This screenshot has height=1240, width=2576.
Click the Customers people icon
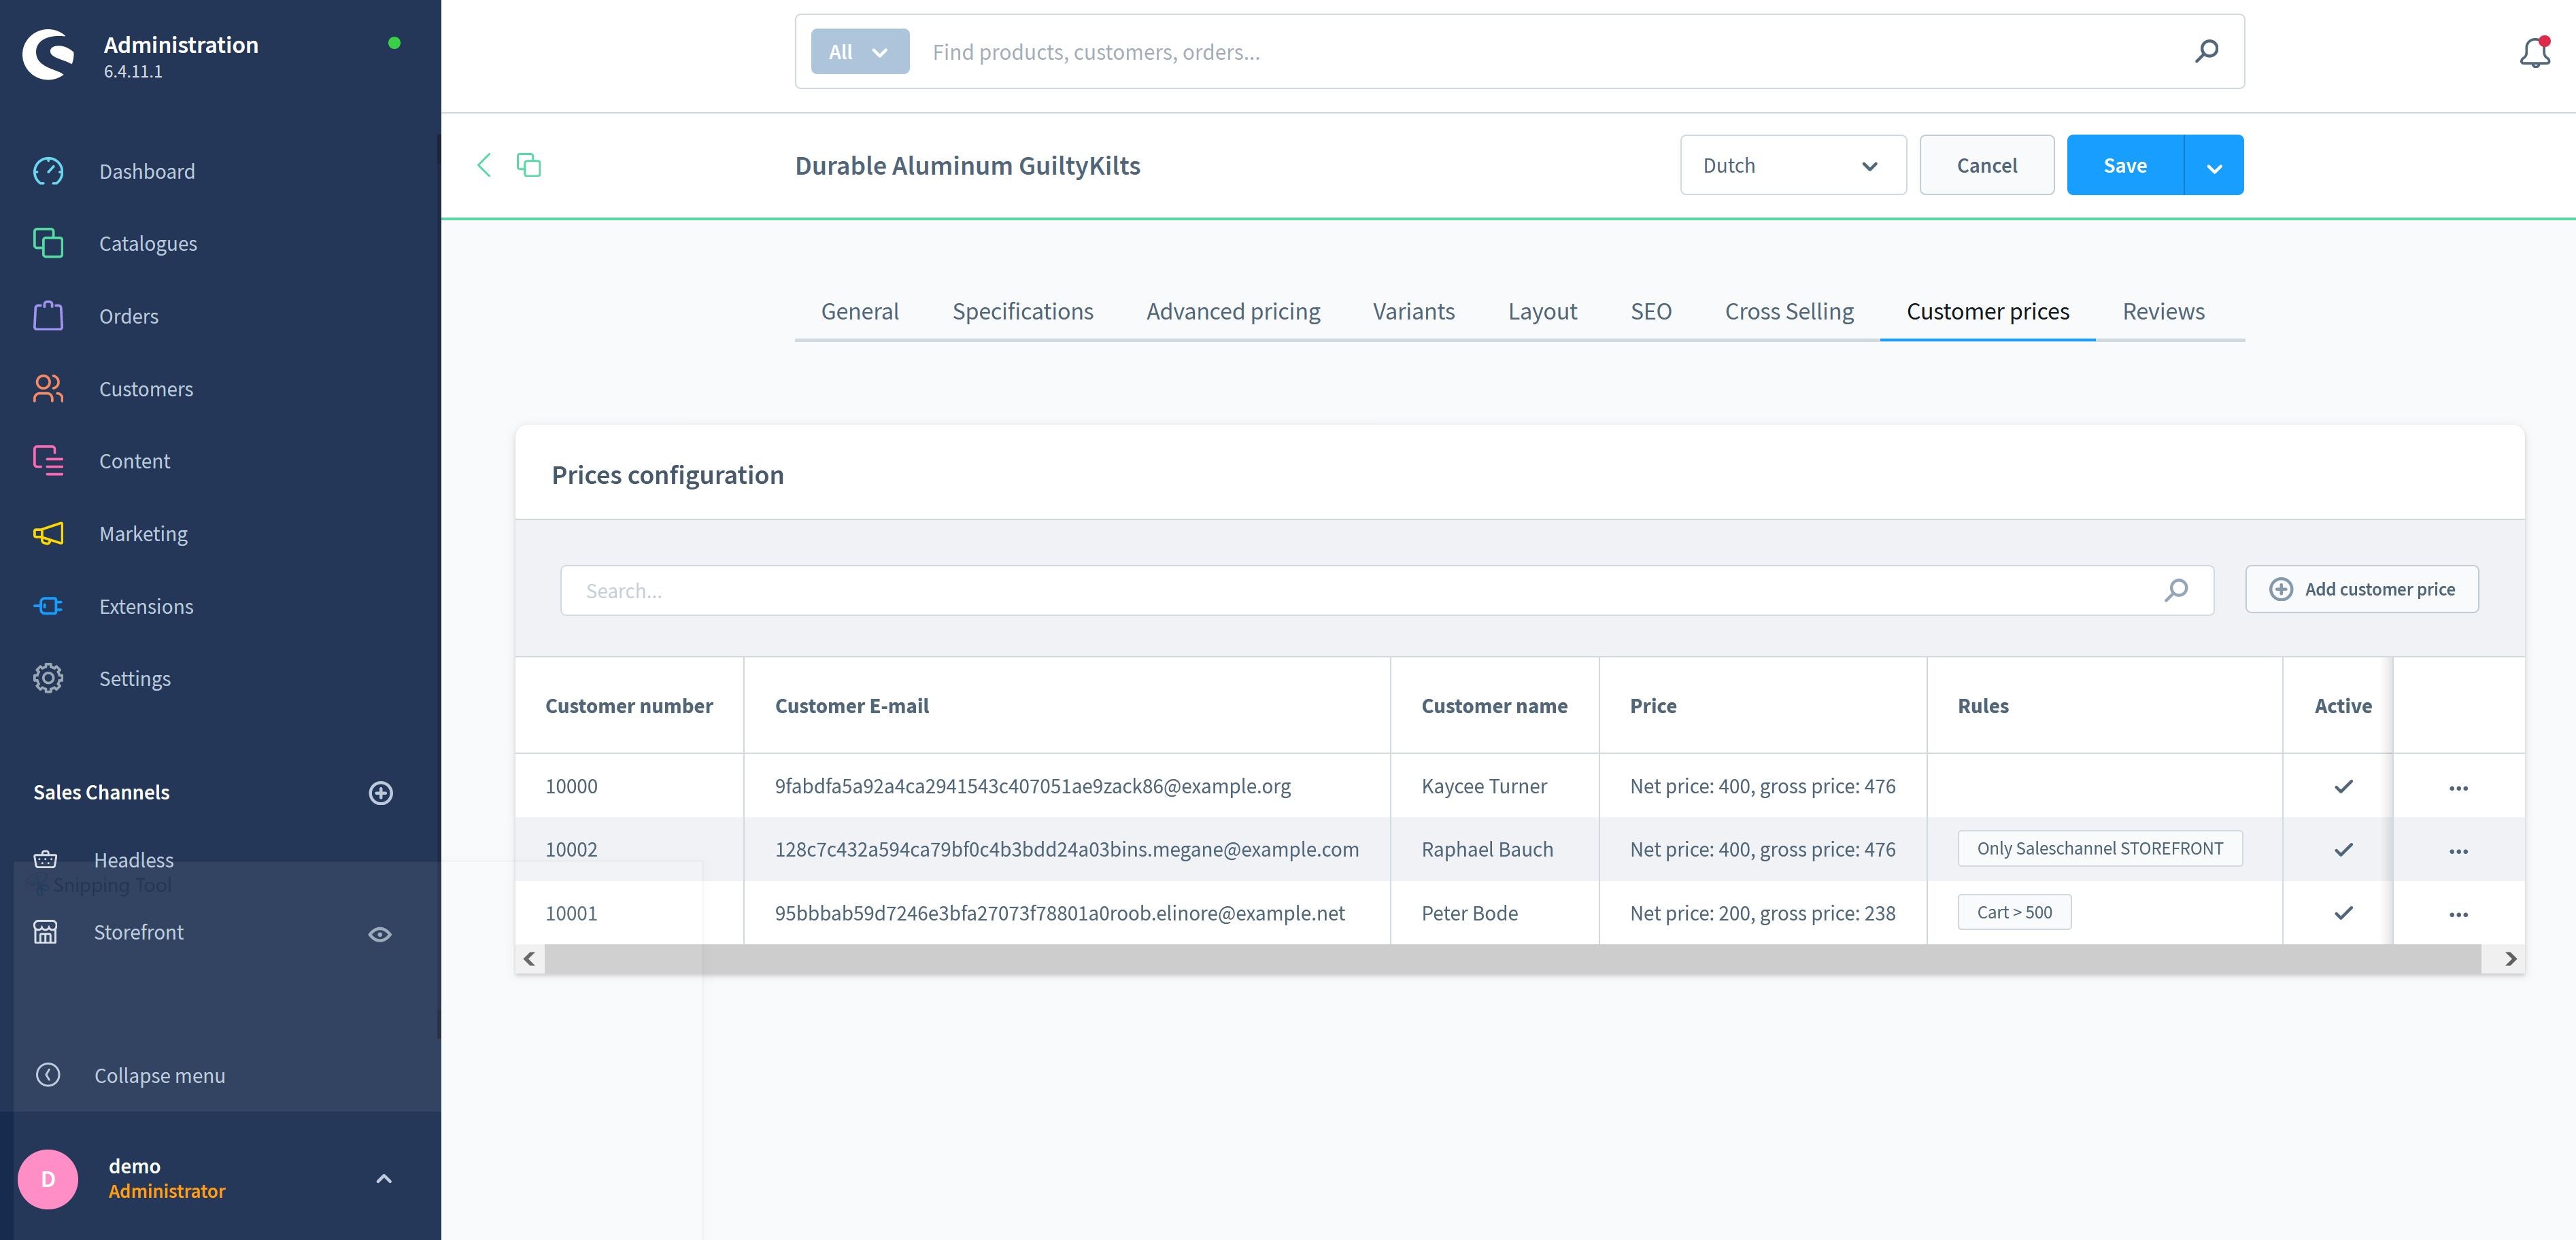[x=48, y=389]
